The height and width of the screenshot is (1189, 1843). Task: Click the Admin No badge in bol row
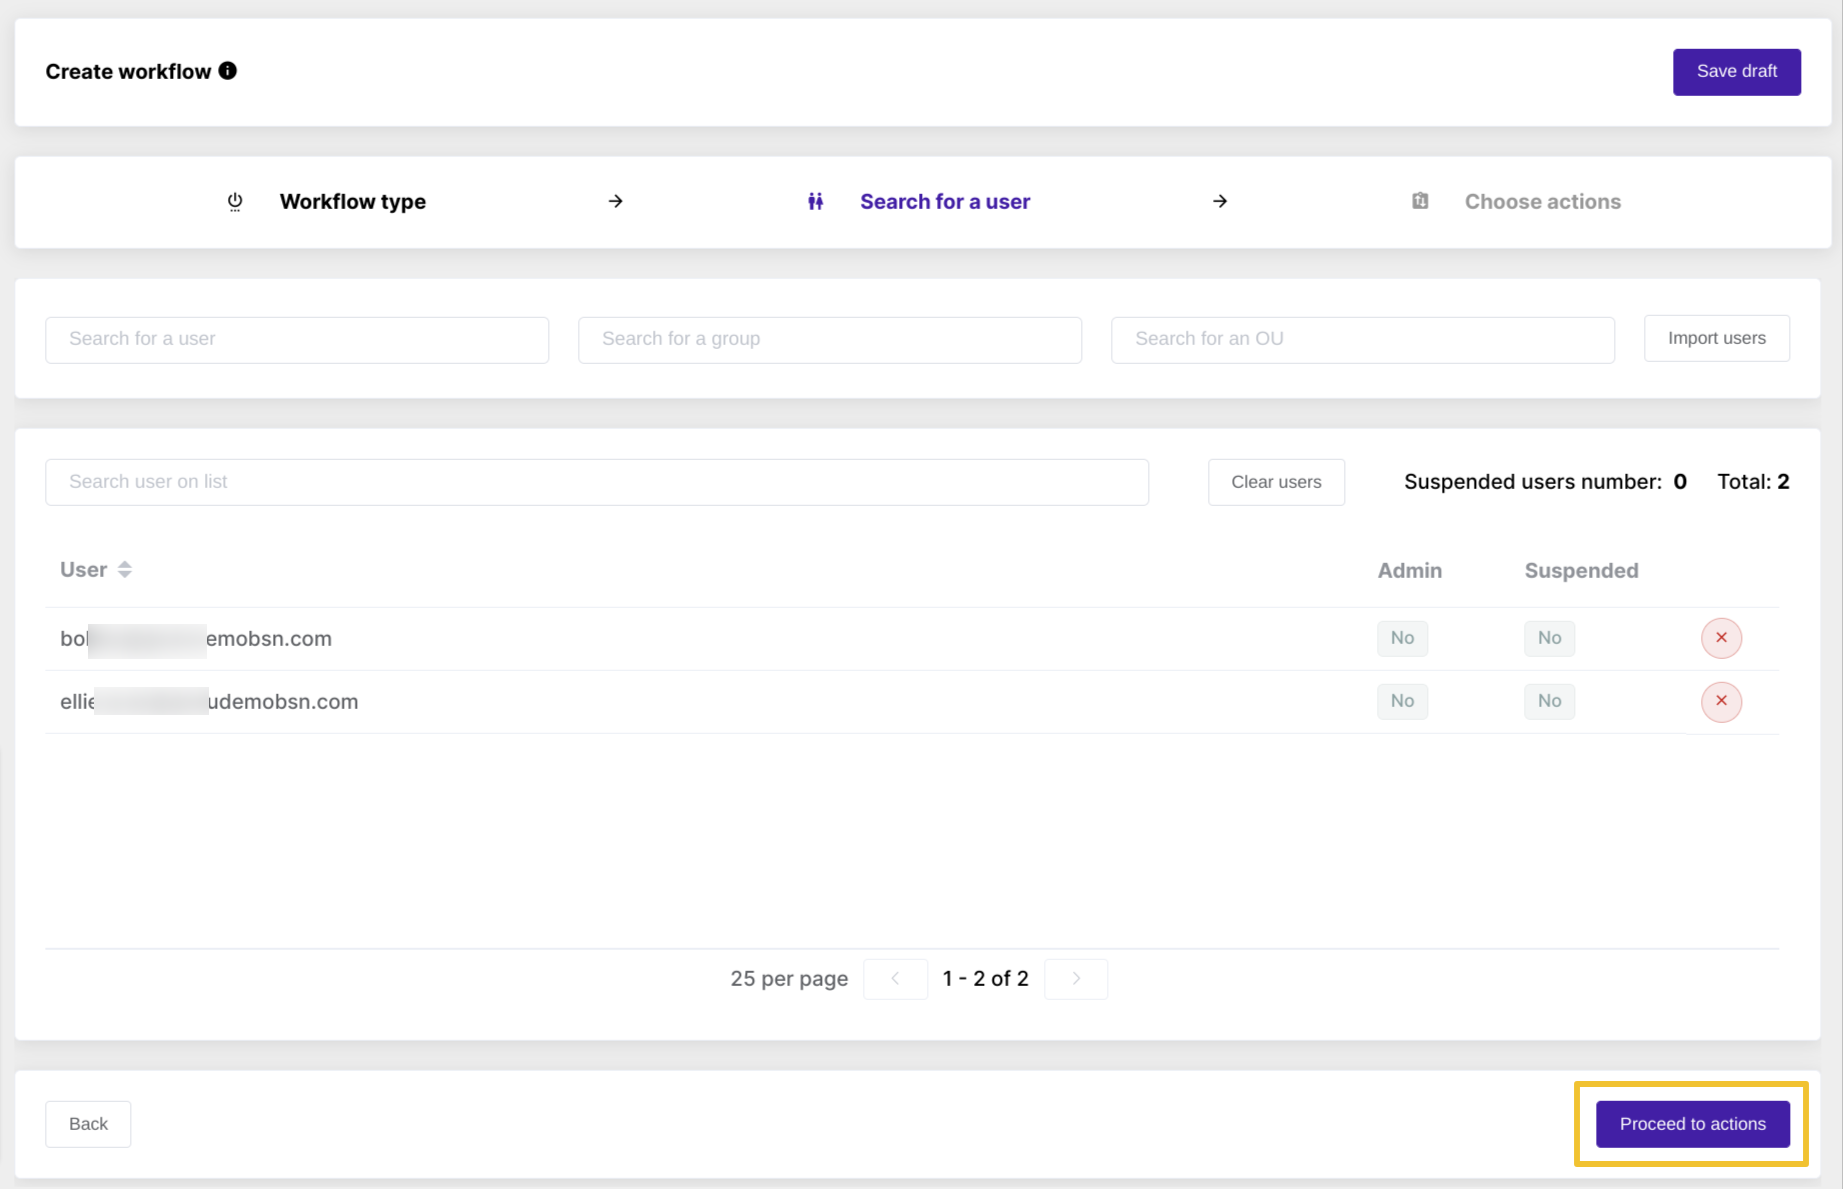point(1402,638)
